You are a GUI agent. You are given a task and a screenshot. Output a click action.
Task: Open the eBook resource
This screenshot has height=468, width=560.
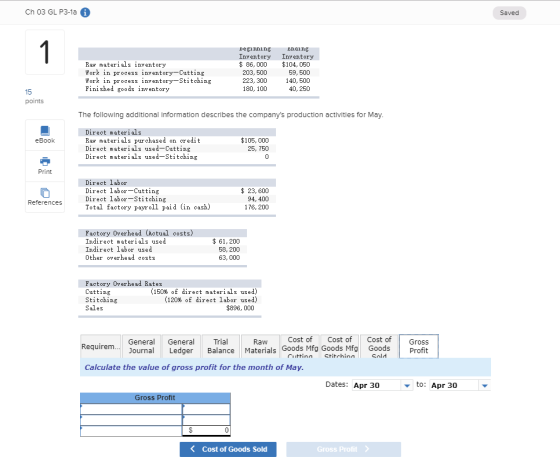[x=45, y=135]
